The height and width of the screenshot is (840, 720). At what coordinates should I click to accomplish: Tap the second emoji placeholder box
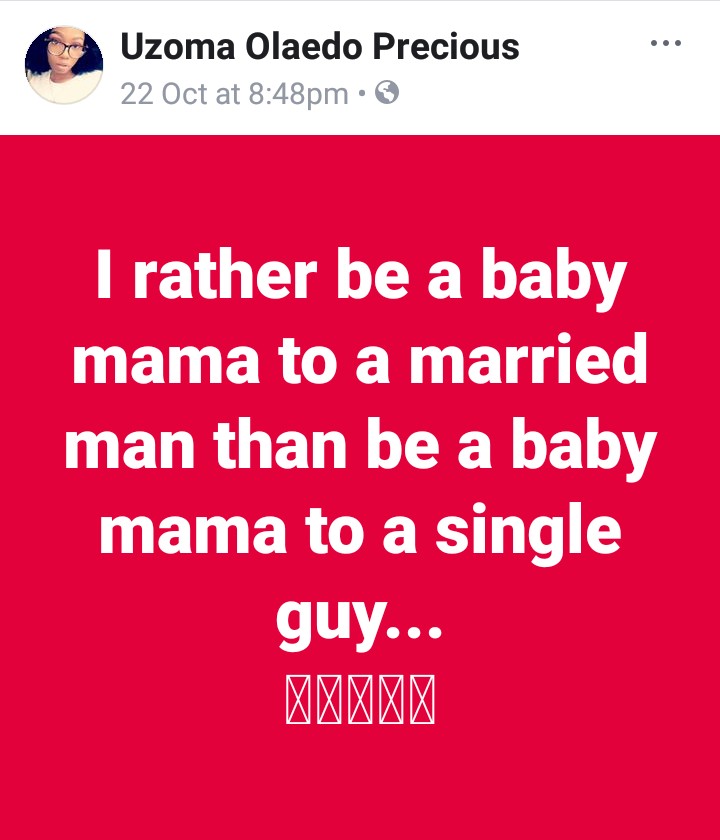(330, 700)
